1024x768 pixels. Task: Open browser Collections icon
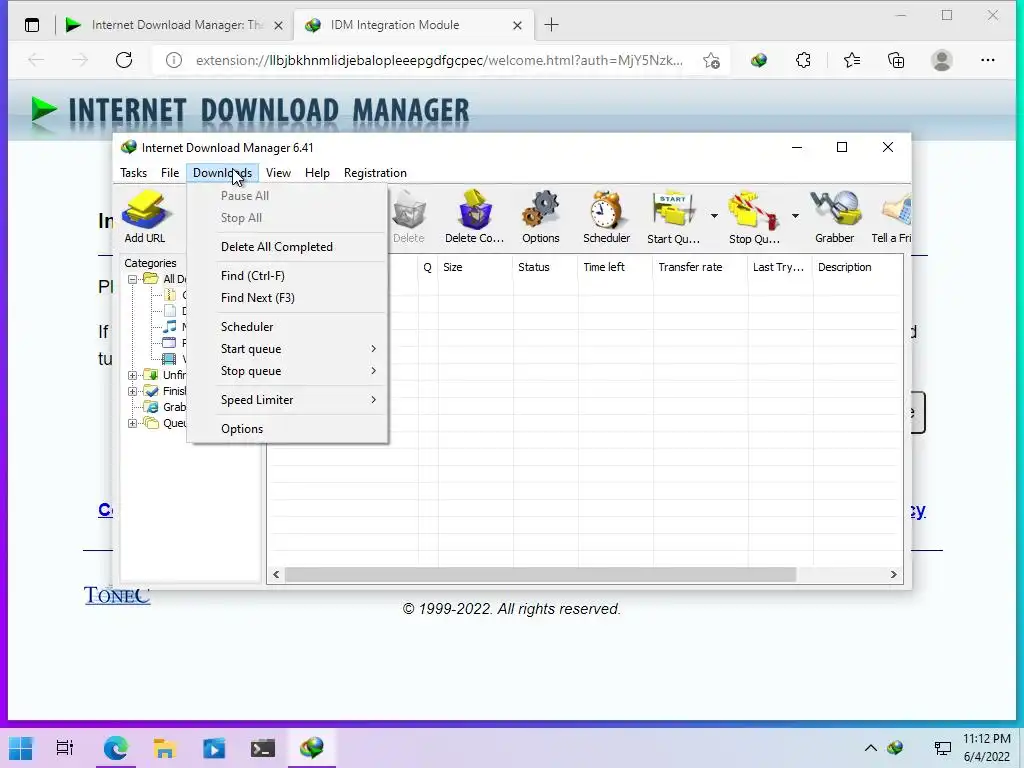[x=896, y=60]
